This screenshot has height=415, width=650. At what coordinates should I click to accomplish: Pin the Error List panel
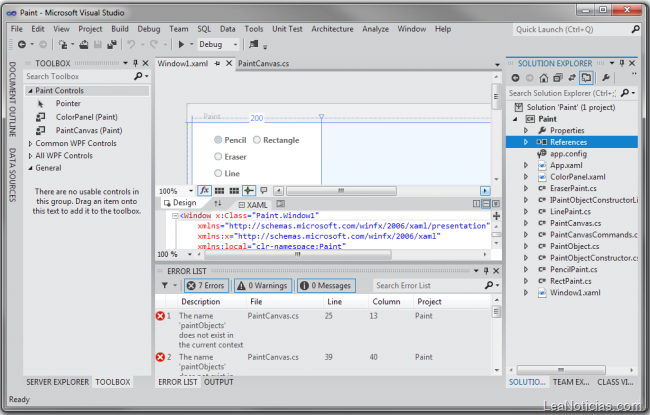486,271
